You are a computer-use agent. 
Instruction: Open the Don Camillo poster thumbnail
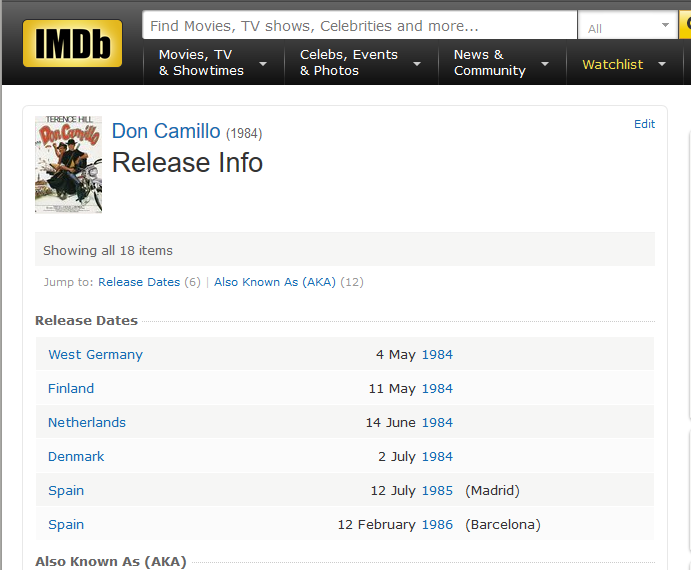(68, 164)
